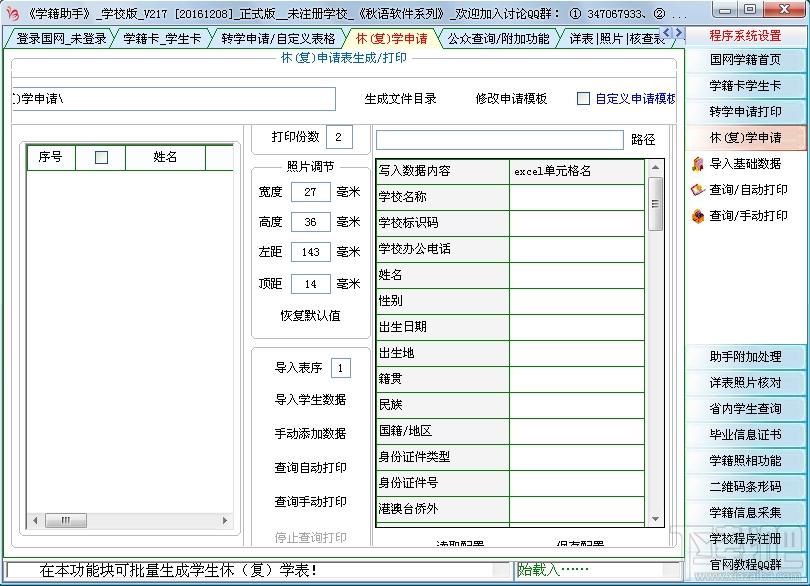Open 省内学生查询 in the sidebar

tap(745, 409)
